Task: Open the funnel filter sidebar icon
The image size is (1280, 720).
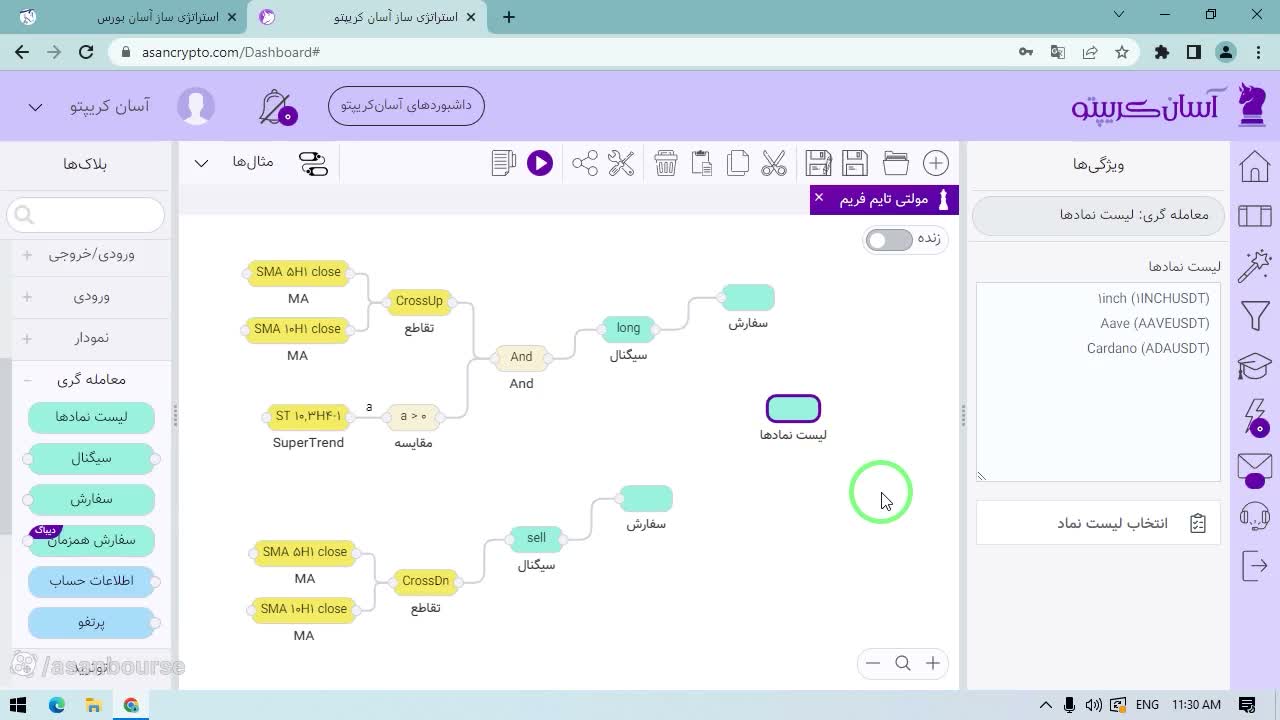Action: pyautogui.click(x=1255, y=316)
